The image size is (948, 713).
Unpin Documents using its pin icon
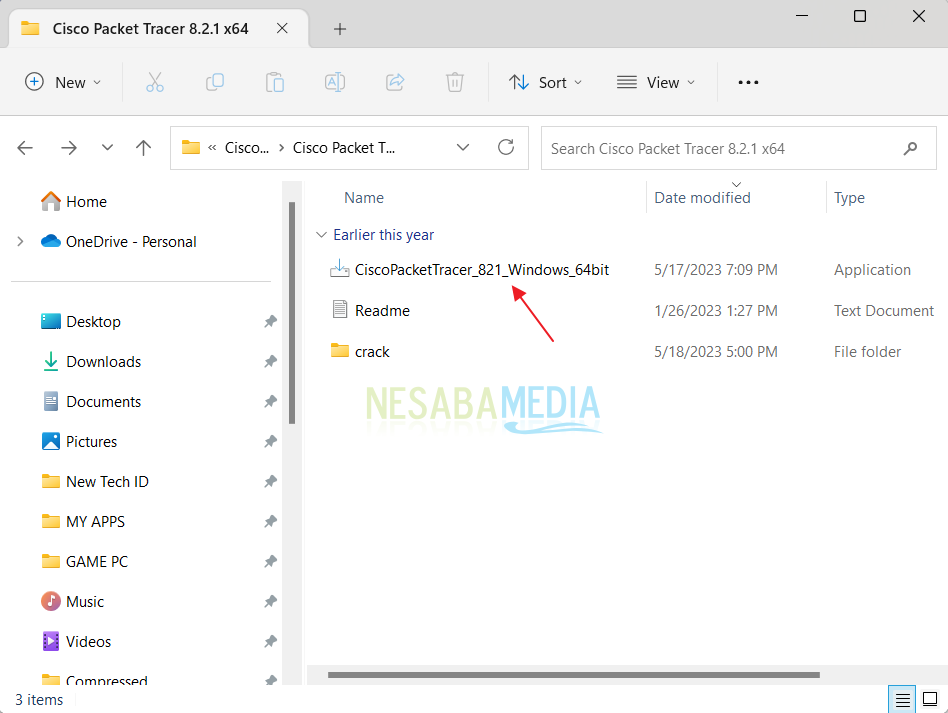tap(270, 401)
